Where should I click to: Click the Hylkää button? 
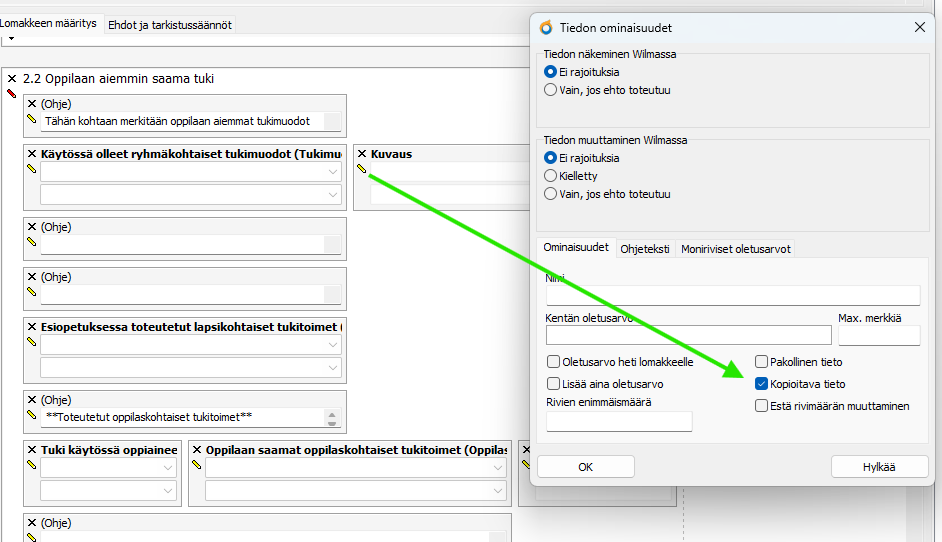tap(879, 467)
